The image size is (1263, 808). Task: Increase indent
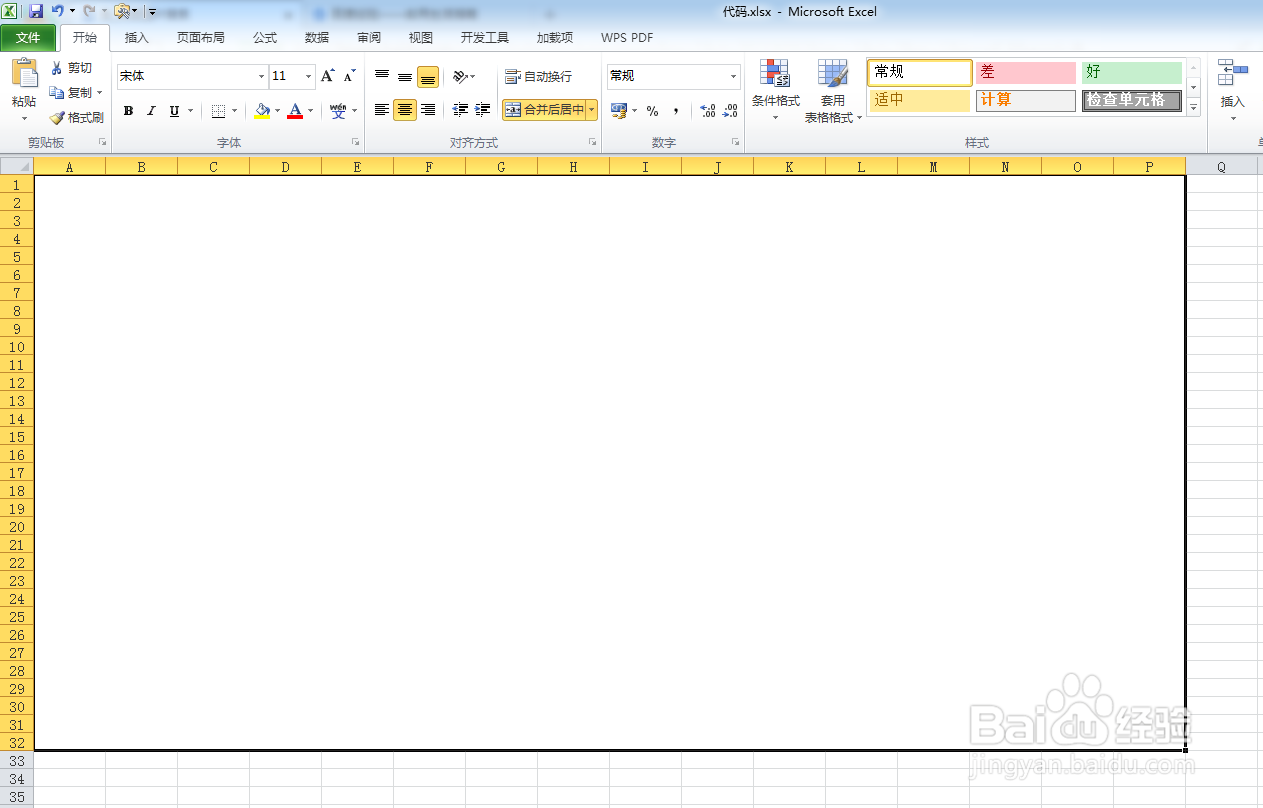pos(483,110)
